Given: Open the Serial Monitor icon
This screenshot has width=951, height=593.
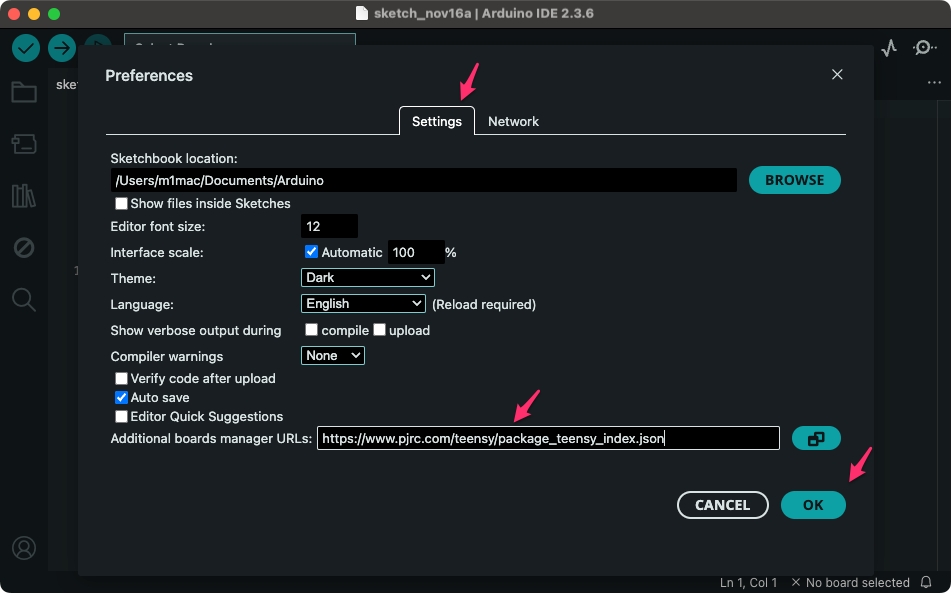Looking at the screenshot, I should 926,48.
